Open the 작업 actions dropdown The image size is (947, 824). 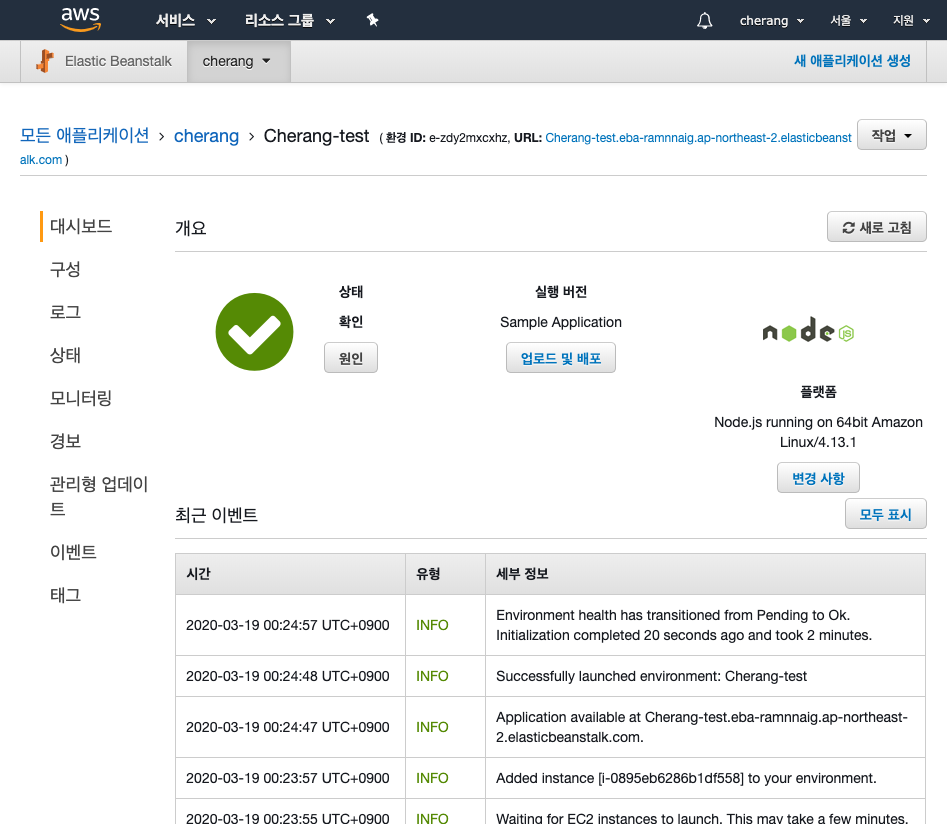coord(891,135)
